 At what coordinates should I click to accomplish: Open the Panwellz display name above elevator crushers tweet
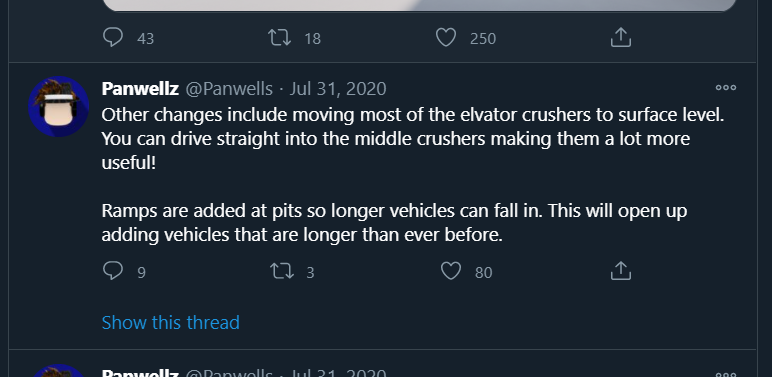point(140,89)
